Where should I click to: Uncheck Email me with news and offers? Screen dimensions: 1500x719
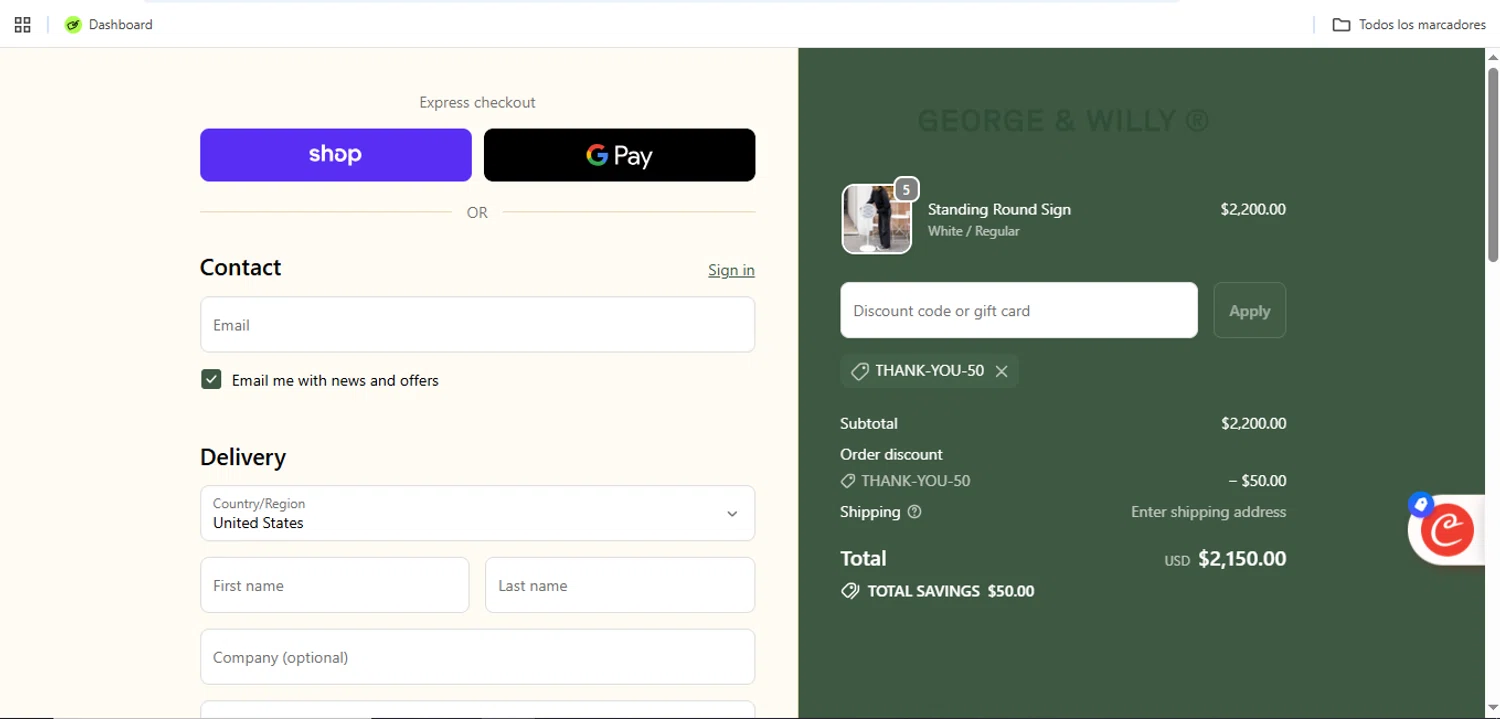click(211, 380)
